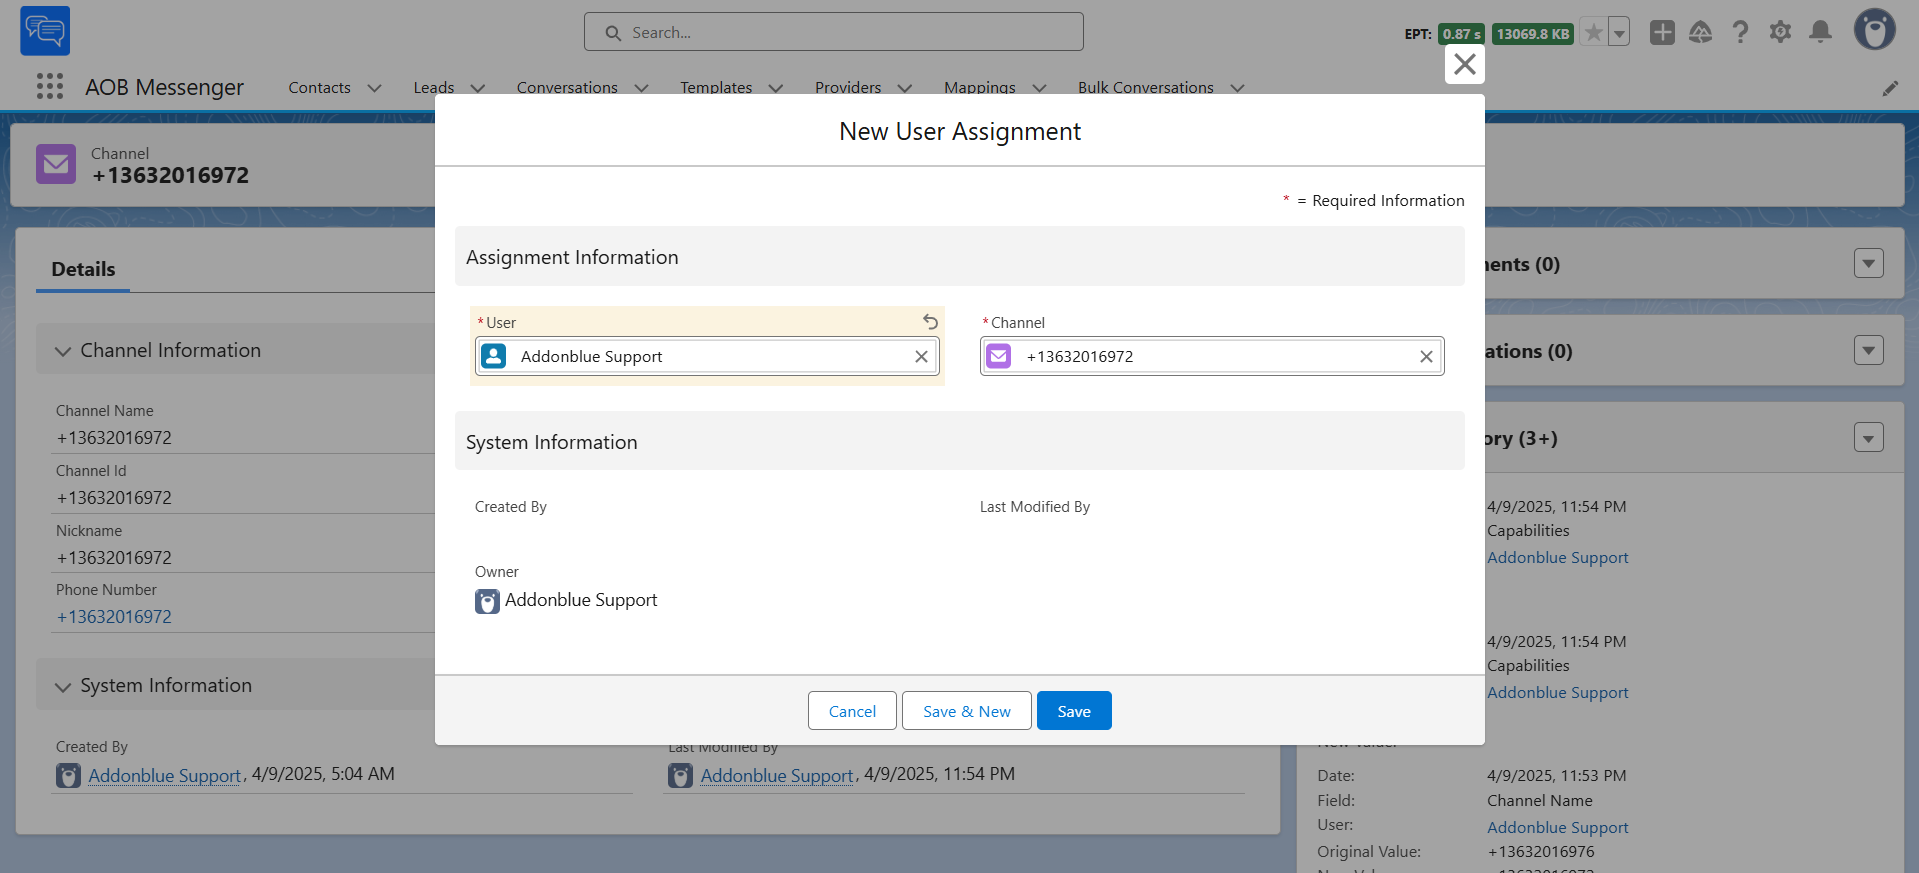1919x873 pixels.
Task: Select the Details tab
Action: point(83,269)
